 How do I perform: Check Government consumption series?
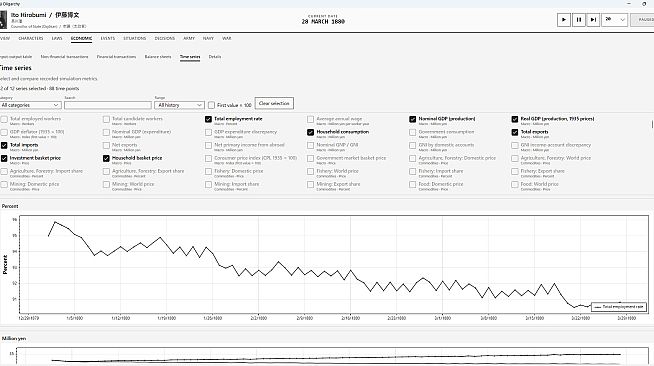coord(413,133)
